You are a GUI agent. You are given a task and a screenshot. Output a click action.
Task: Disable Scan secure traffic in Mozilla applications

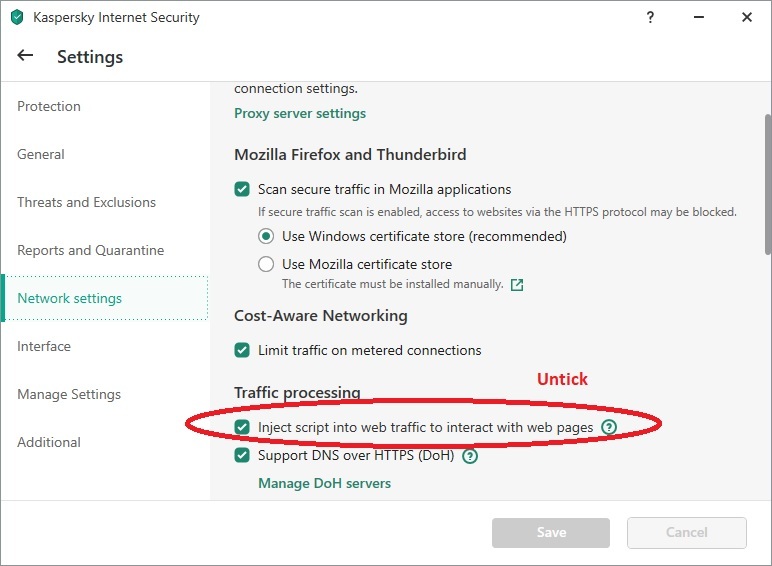pyautogui.click(x=242, y=189)
